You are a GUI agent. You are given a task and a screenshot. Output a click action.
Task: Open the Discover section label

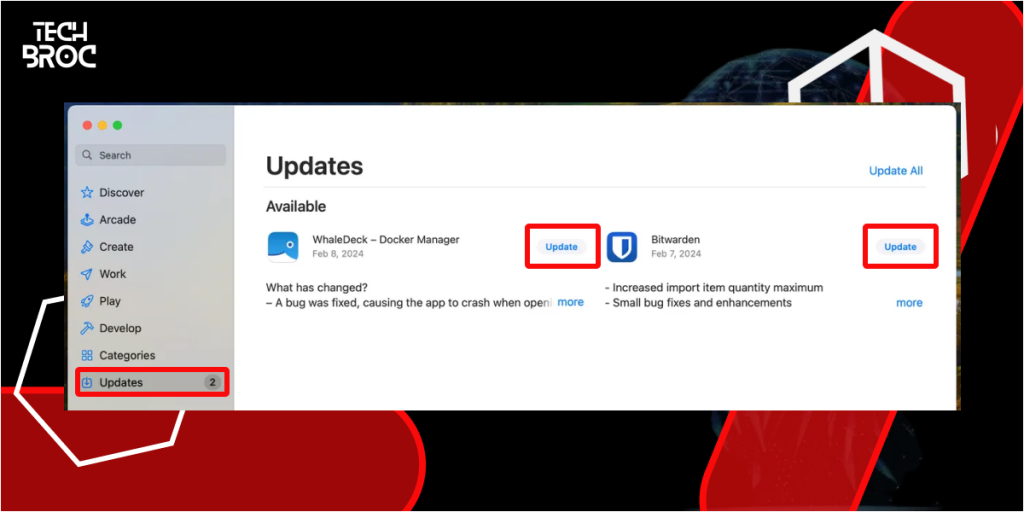121,193
